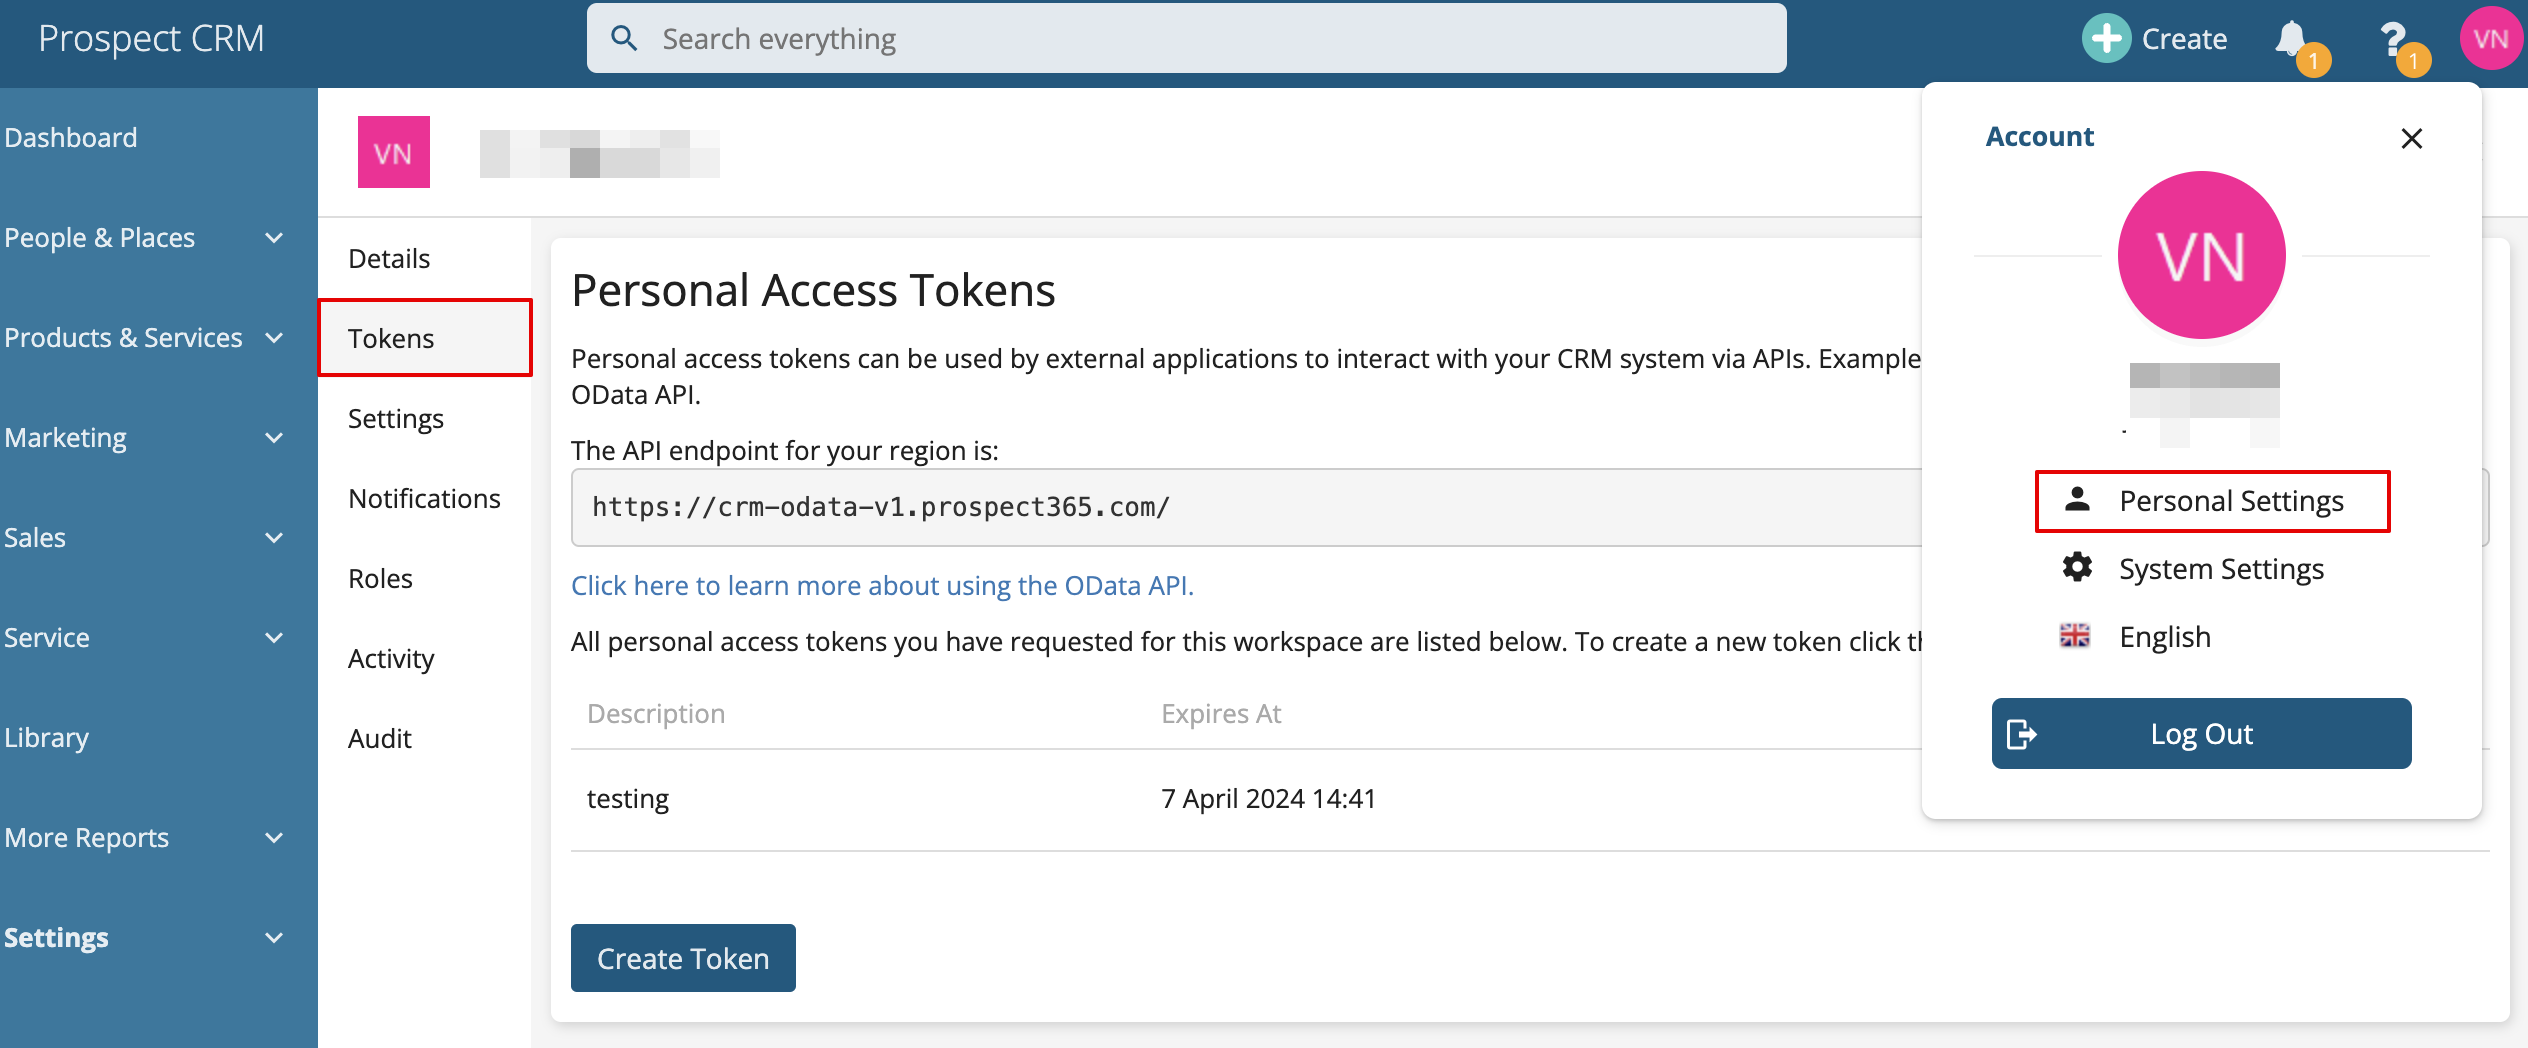This screenshot has height=1048, width=2528.
Task: Select the English language flag icon
Action: (x=2075, y=636)
